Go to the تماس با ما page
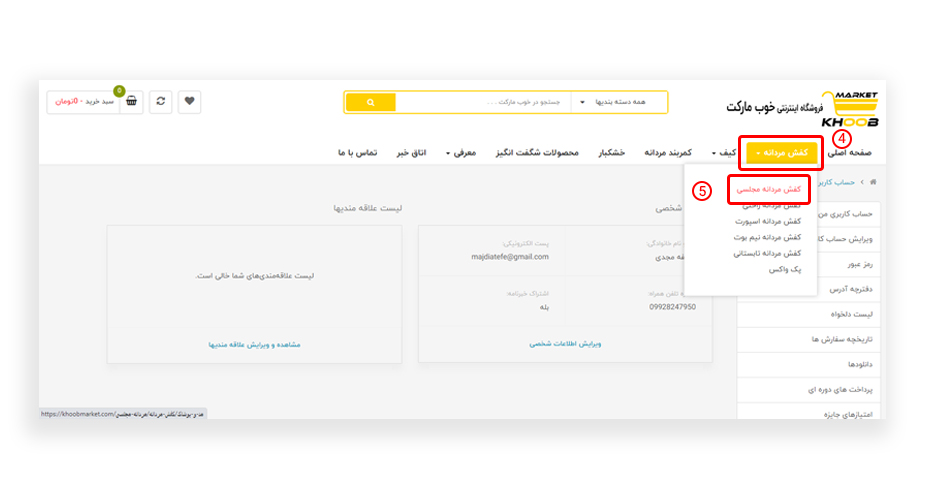The width and height of the screenshot is (926, 499). click(357, 153)
